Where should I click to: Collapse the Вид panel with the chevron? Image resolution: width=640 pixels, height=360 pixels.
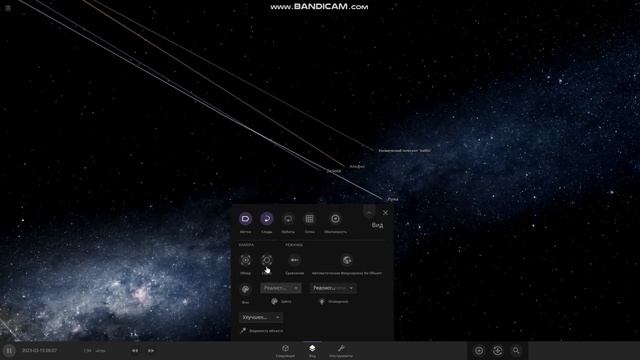(369, 213)
